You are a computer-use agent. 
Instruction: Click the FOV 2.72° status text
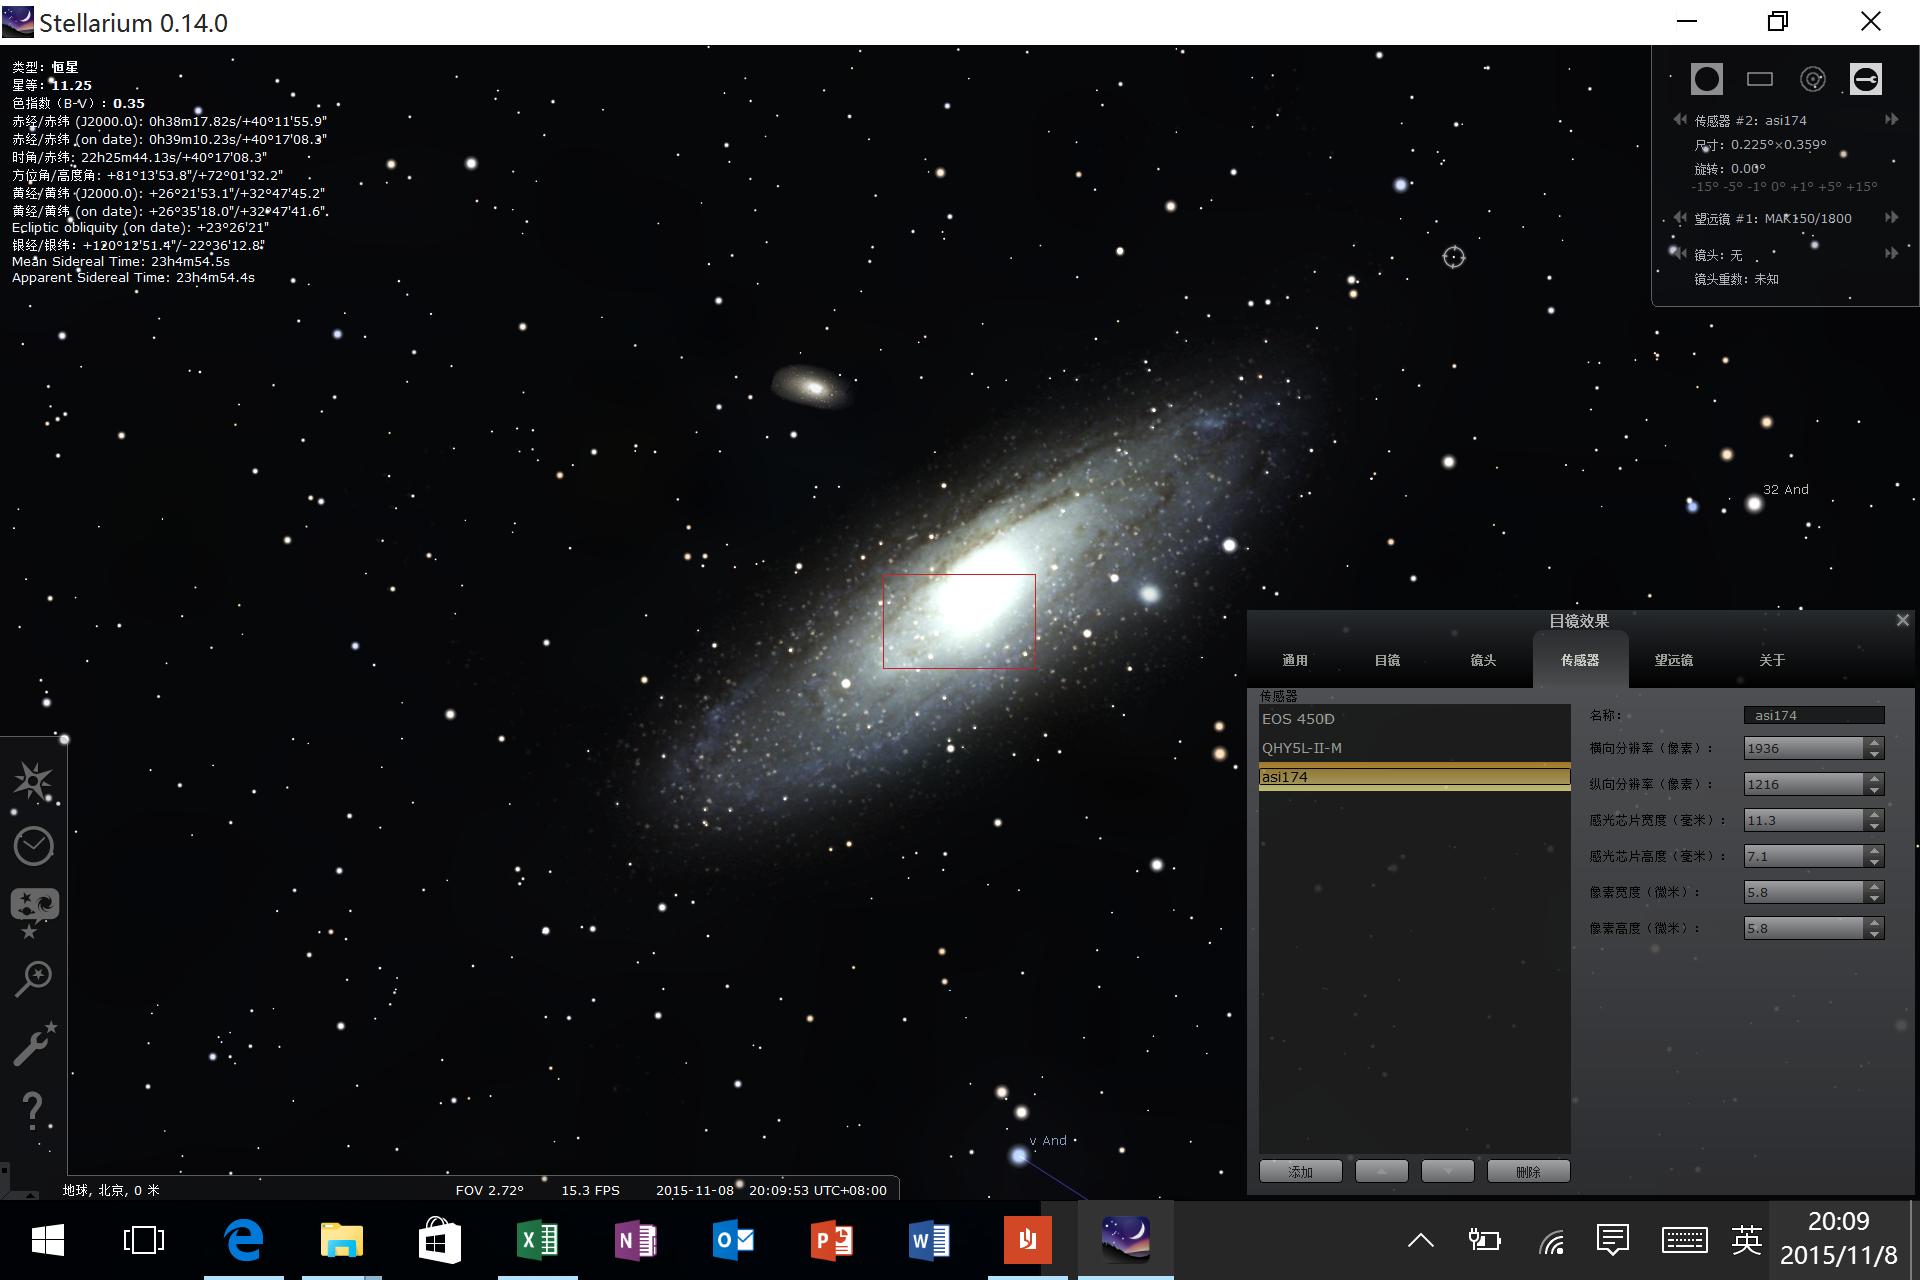pos(490,1190)
